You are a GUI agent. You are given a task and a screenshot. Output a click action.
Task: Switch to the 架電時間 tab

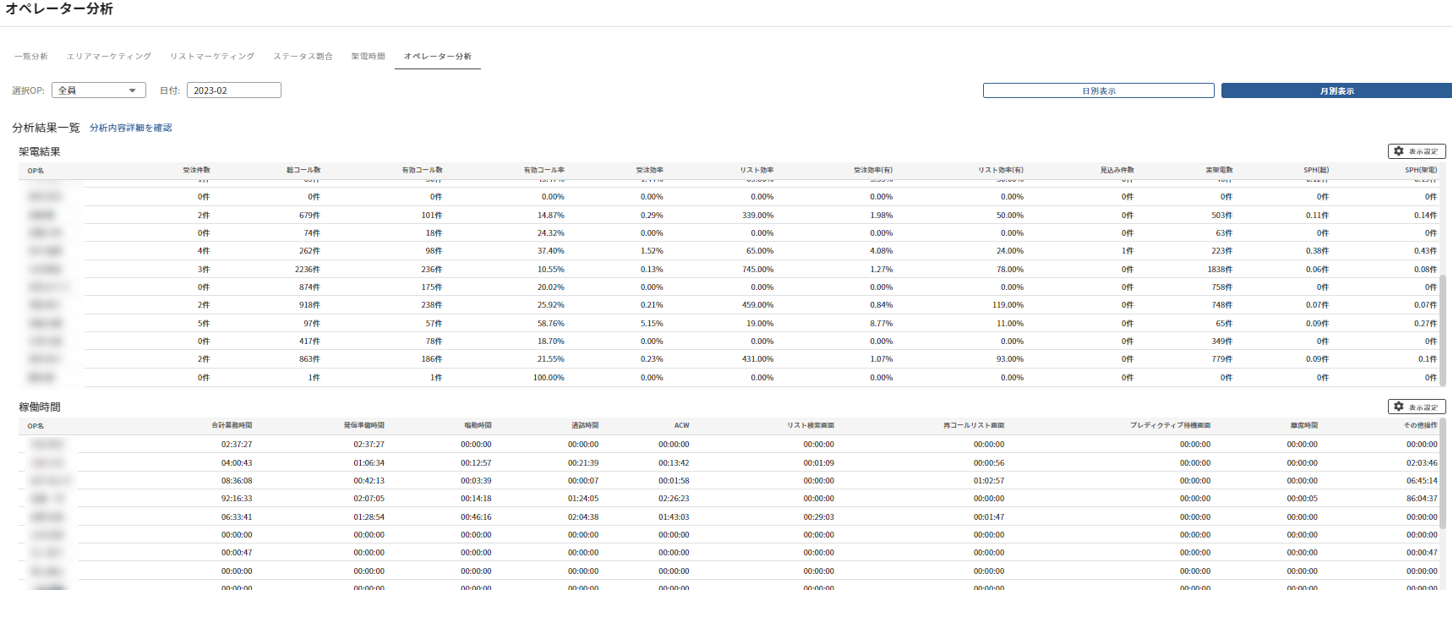(x=368, y=57)
